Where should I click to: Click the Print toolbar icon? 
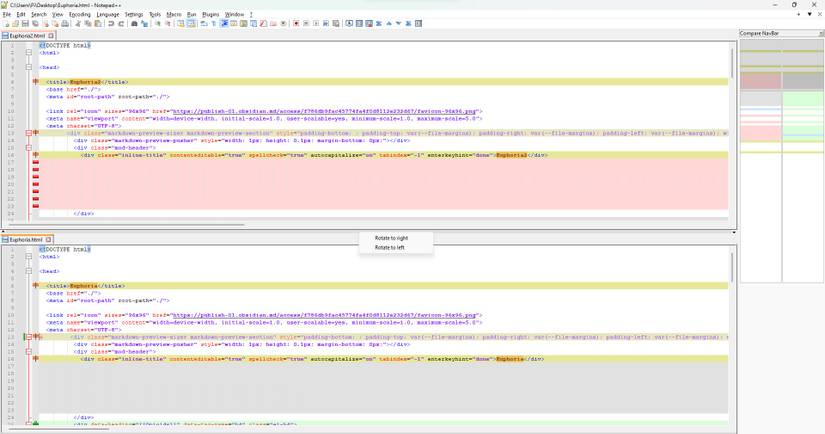click(64, 24)
